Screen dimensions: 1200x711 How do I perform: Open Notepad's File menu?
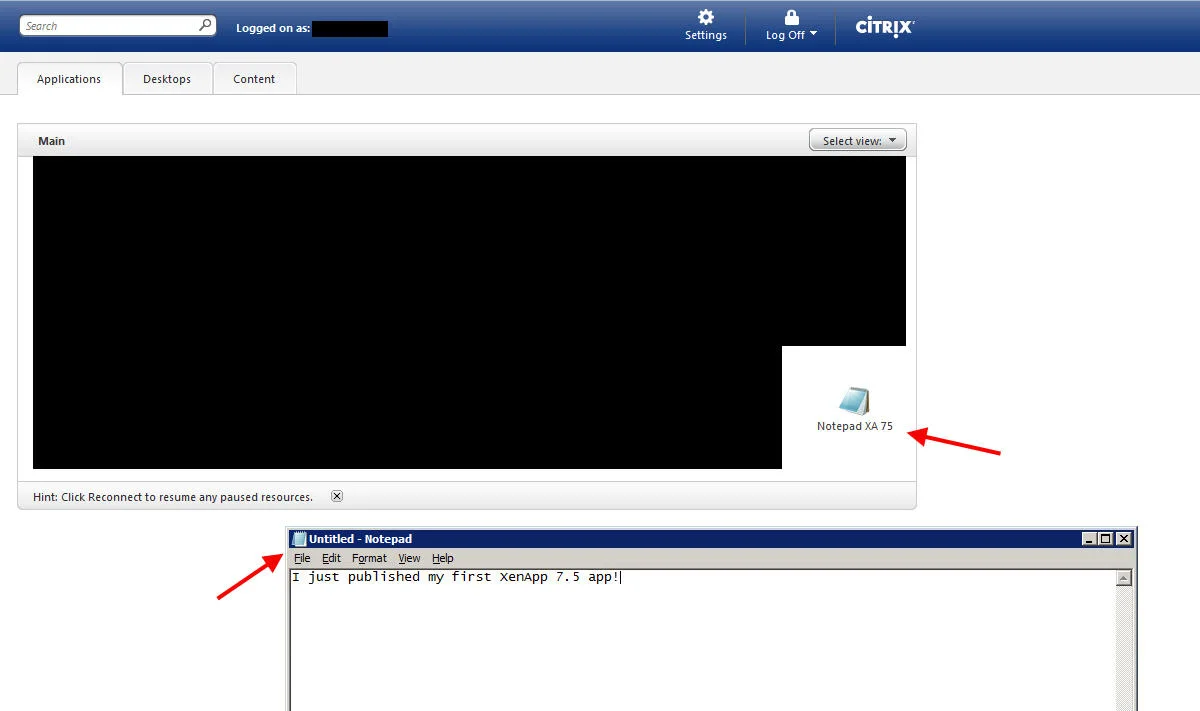click(x=302, y=558)
